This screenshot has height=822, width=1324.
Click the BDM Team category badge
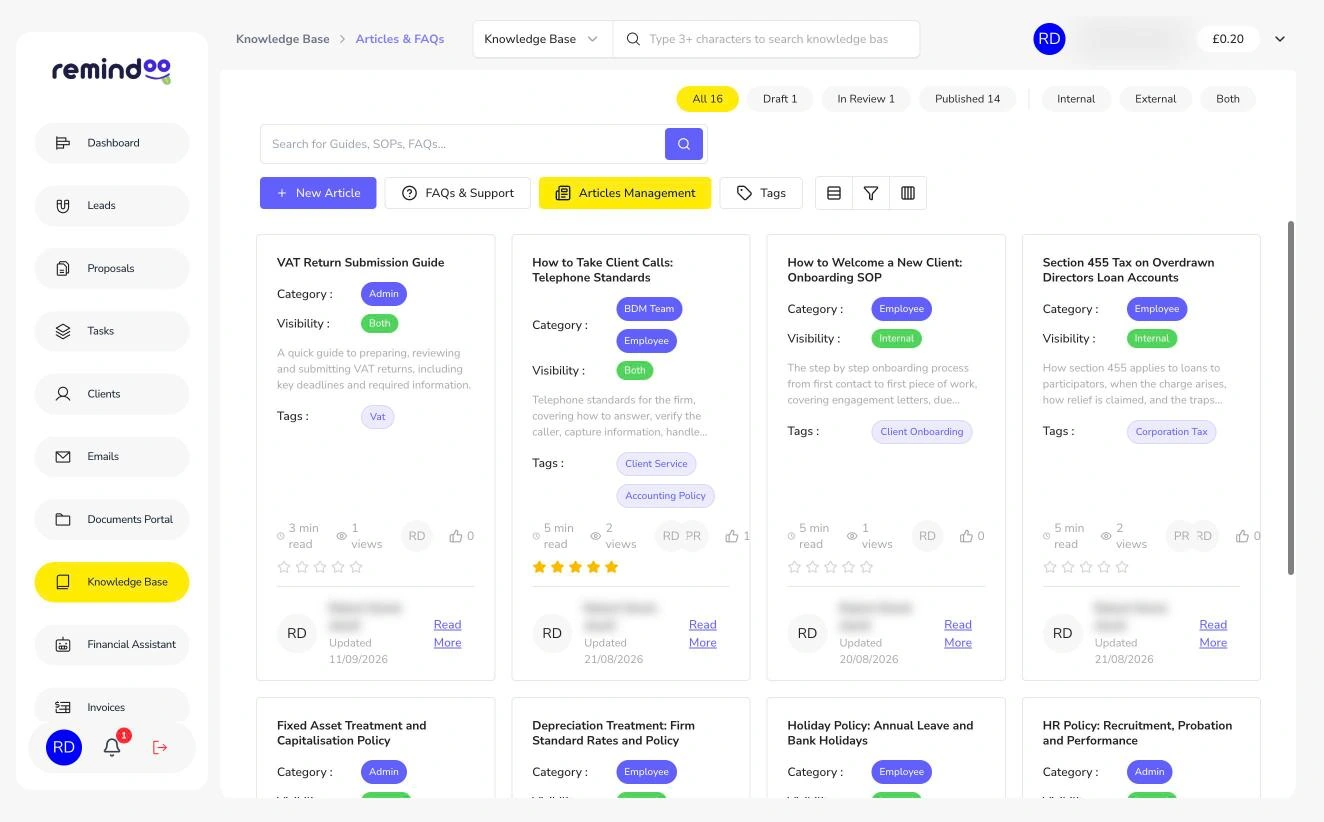click(x=649, y=309)
